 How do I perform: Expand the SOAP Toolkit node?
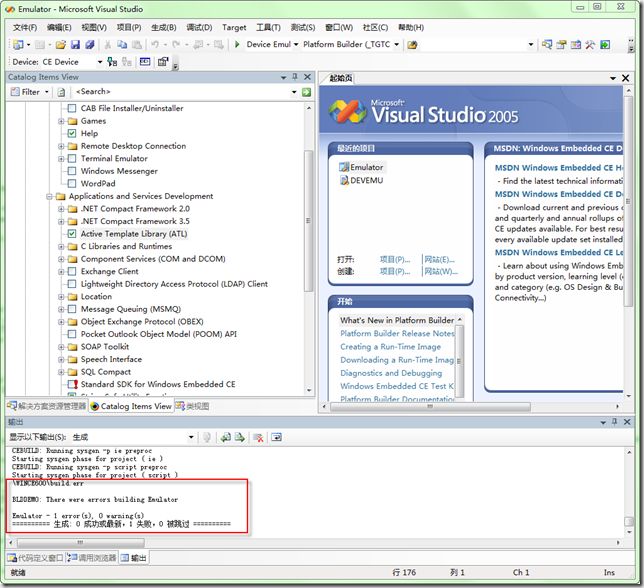[61, 347]
